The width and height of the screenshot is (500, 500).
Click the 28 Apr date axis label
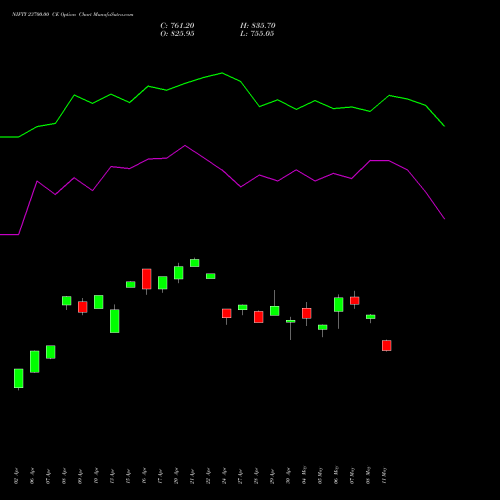256,476
